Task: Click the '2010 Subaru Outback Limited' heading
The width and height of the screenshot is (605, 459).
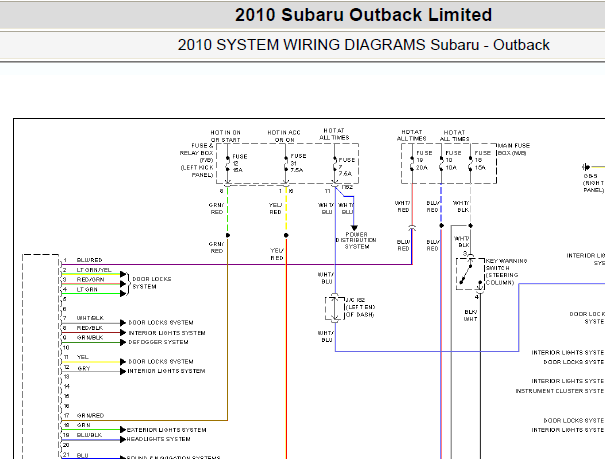Action: pos(363,15)
